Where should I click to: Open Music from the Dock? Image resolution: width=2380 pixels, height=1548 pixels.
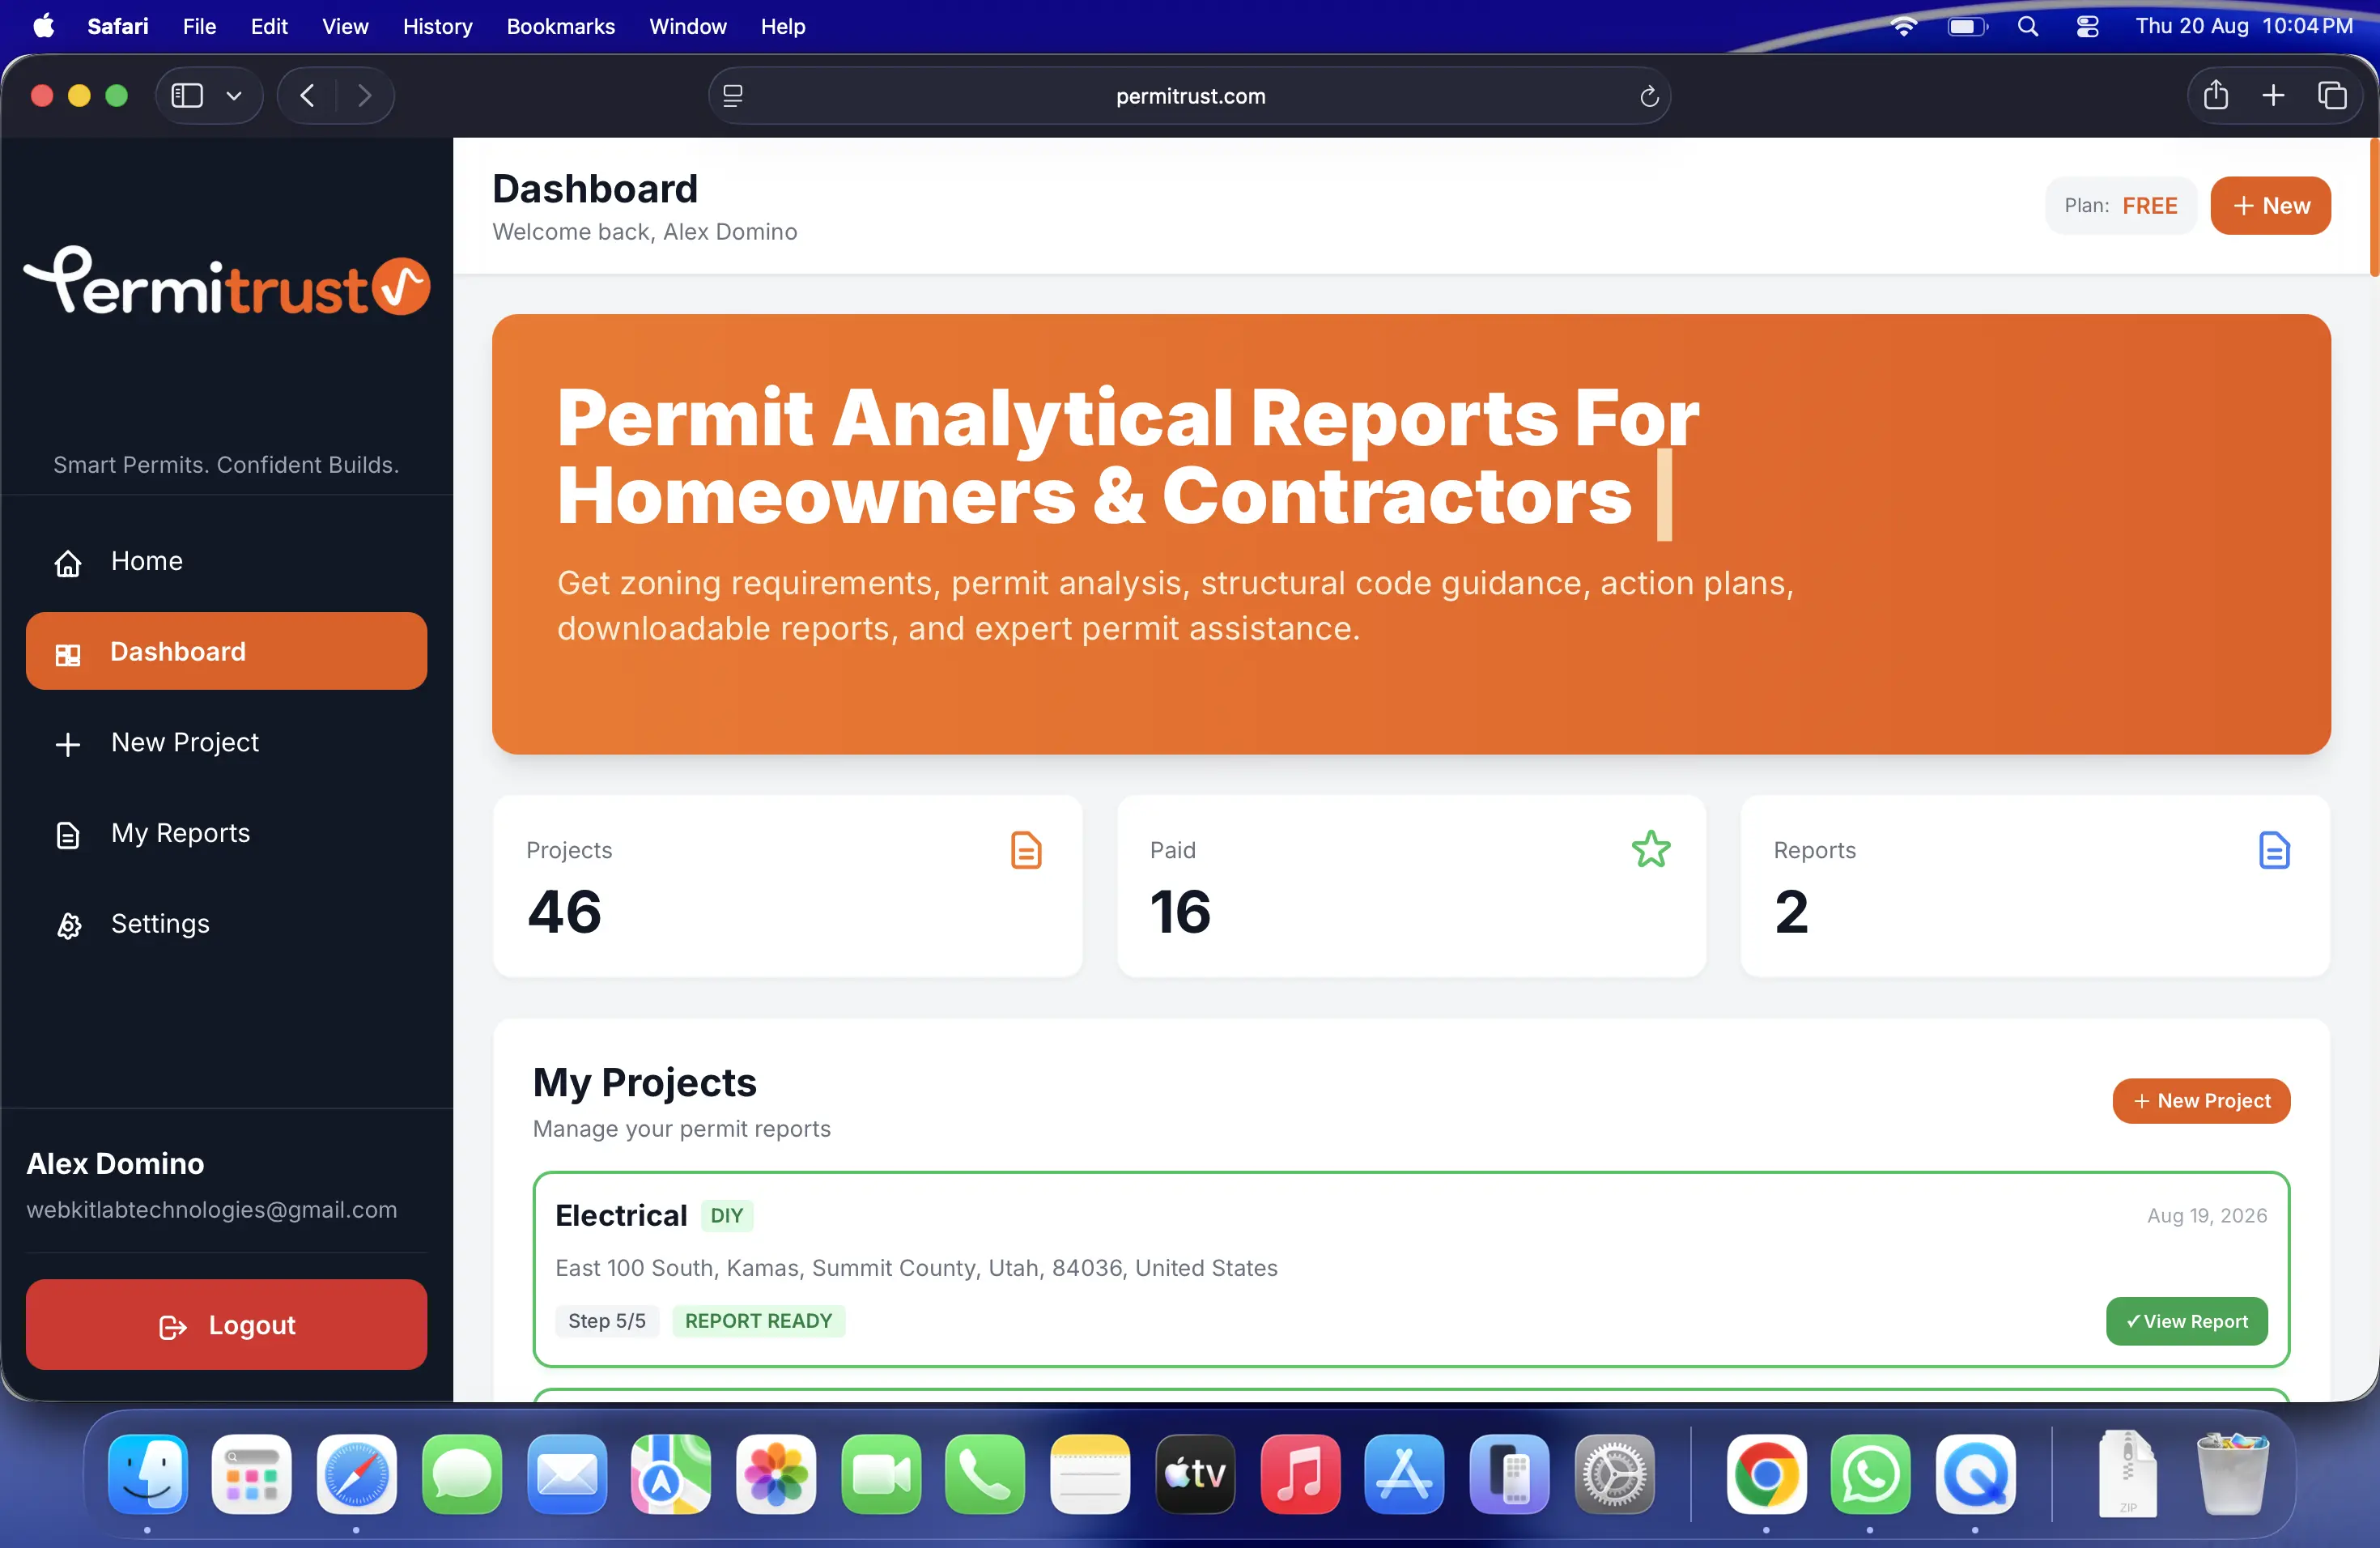pos(1300,1474)
